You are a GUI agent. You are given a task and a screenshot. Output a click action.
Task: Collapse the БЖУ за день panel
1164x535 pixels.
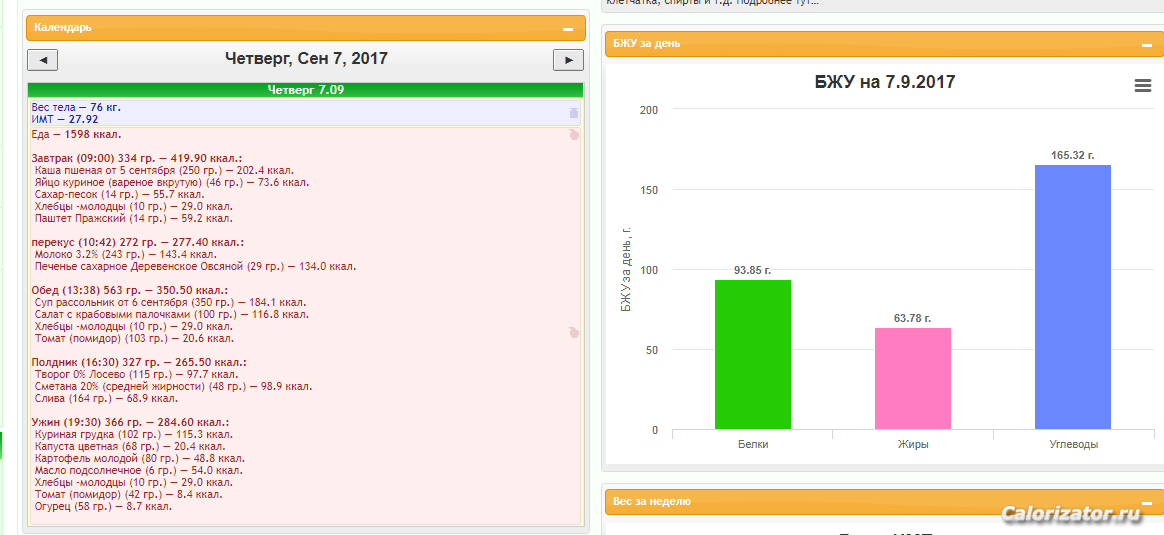pyautogui.click(x=1146, y=45)
